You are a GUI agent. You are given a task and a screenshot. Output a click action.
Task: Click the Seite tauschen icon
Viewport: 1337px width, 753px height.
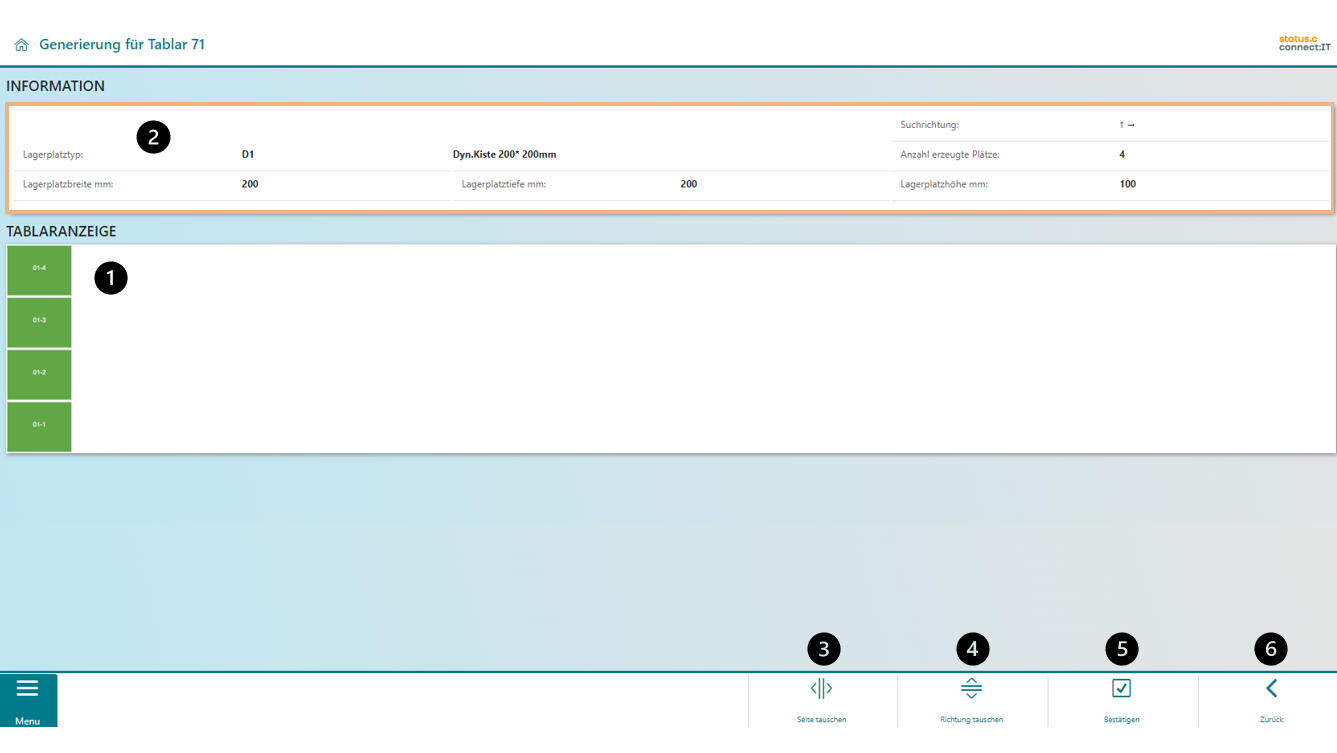pyautogui.click(x=821, y=689)
